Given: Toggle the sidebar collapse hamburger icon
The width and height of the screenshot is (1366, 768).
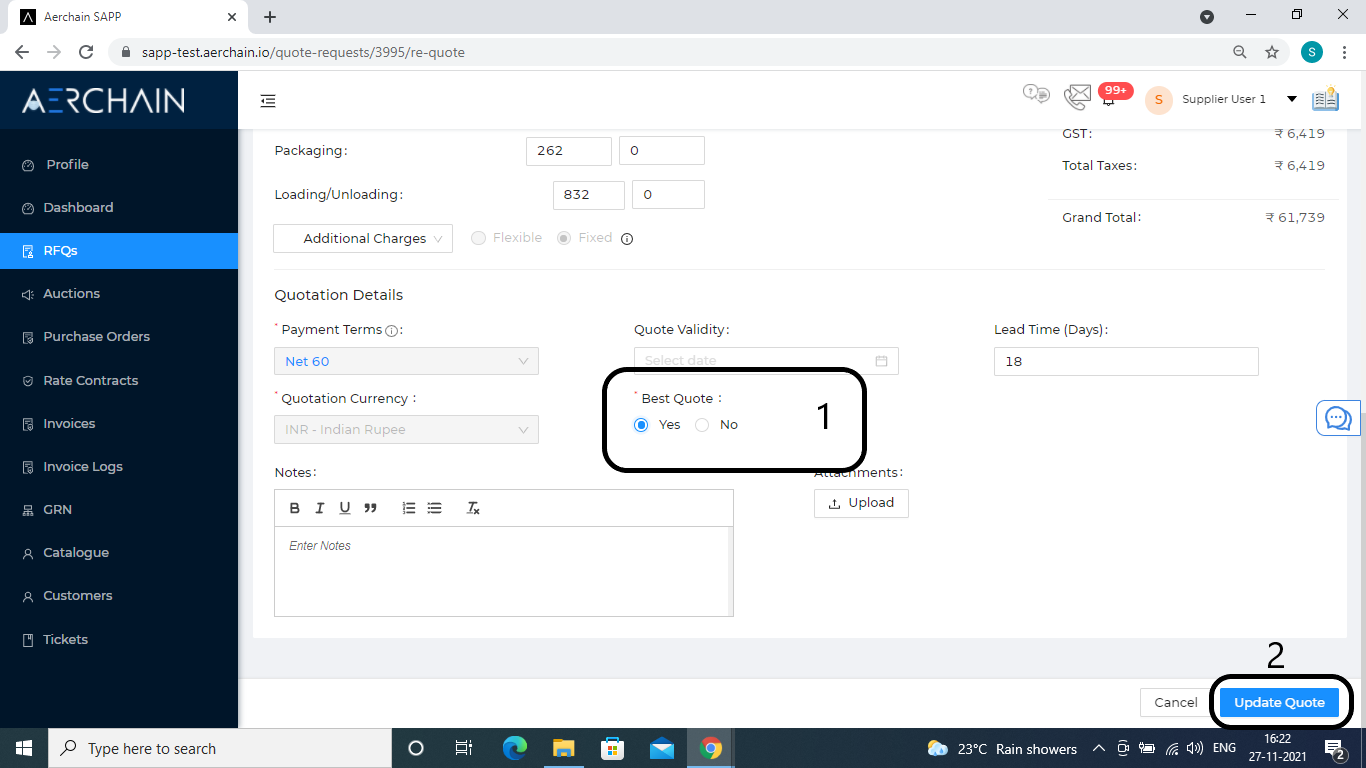Looking at the screenshot, I should 268,101.
